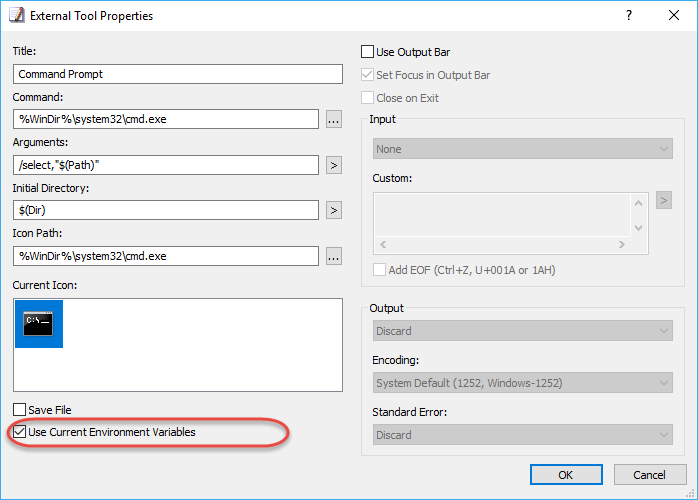Click browse button beside Icon Path field
Image resolution: width=698 pixels, height=500 pixels.
334,256
